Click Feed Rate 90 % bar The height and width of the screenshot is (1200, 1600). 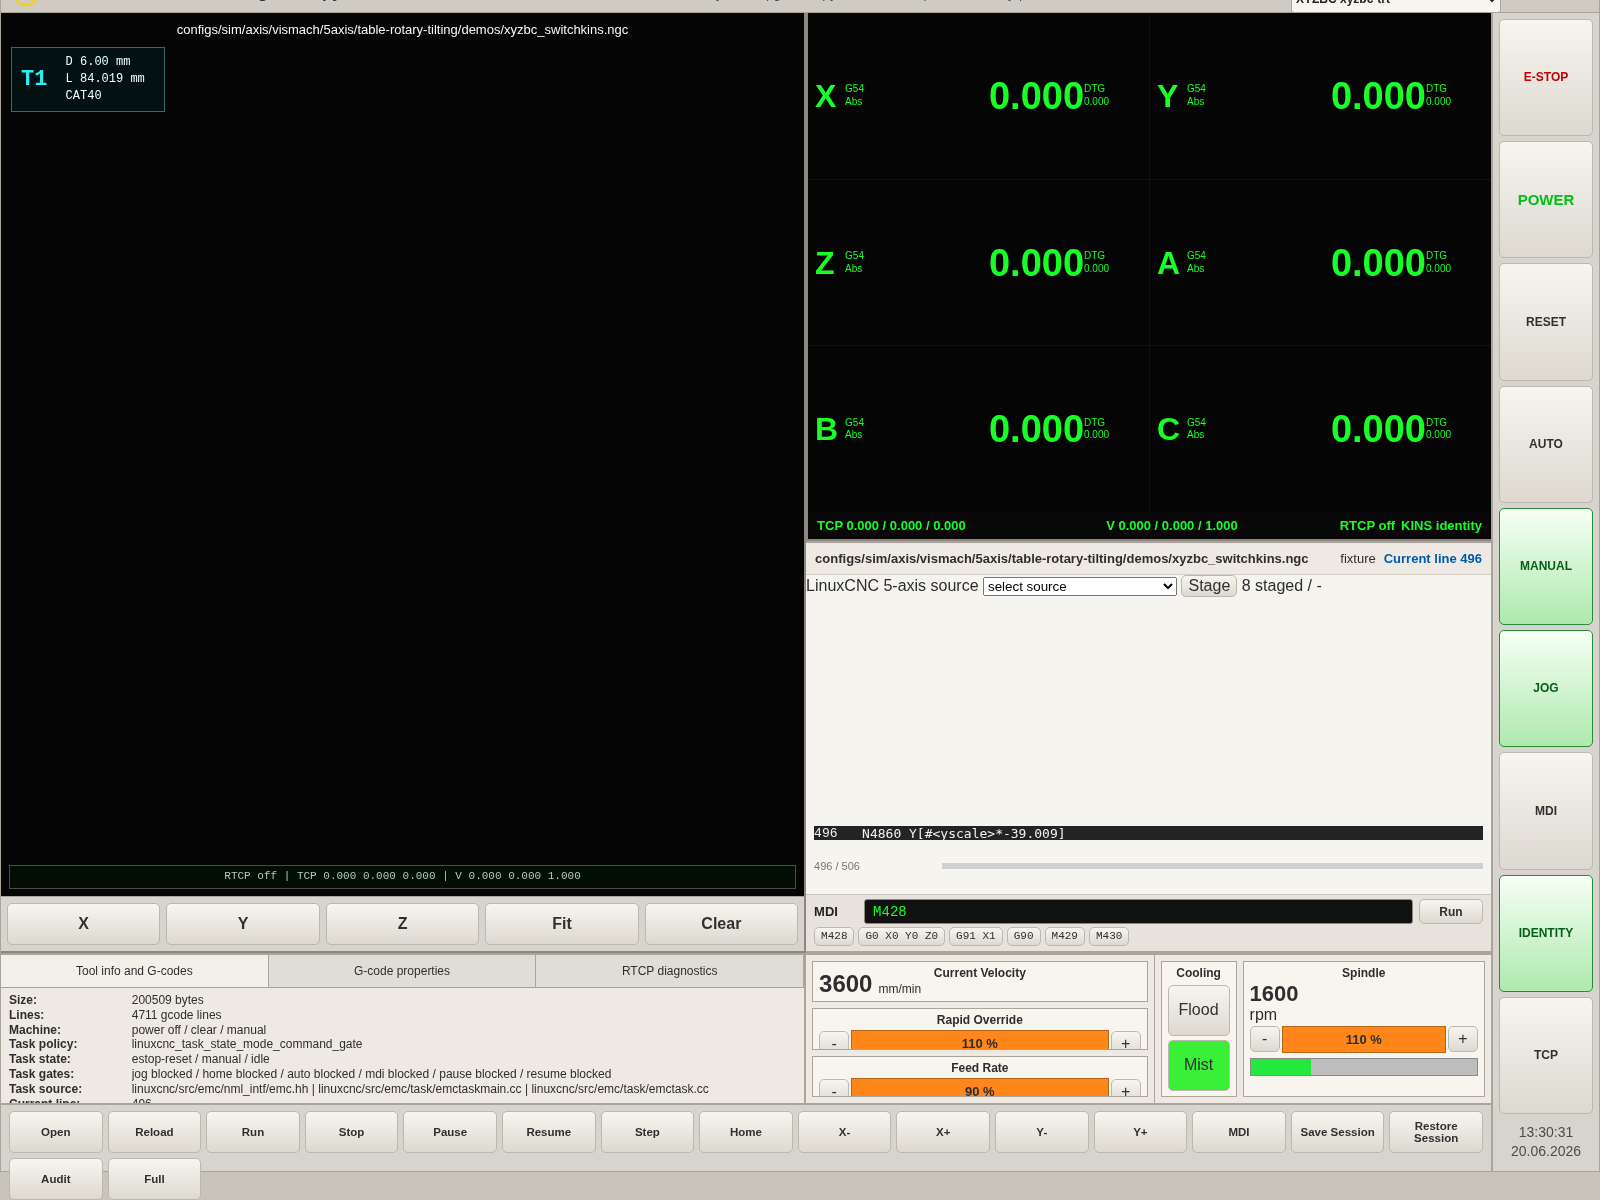979,1088
